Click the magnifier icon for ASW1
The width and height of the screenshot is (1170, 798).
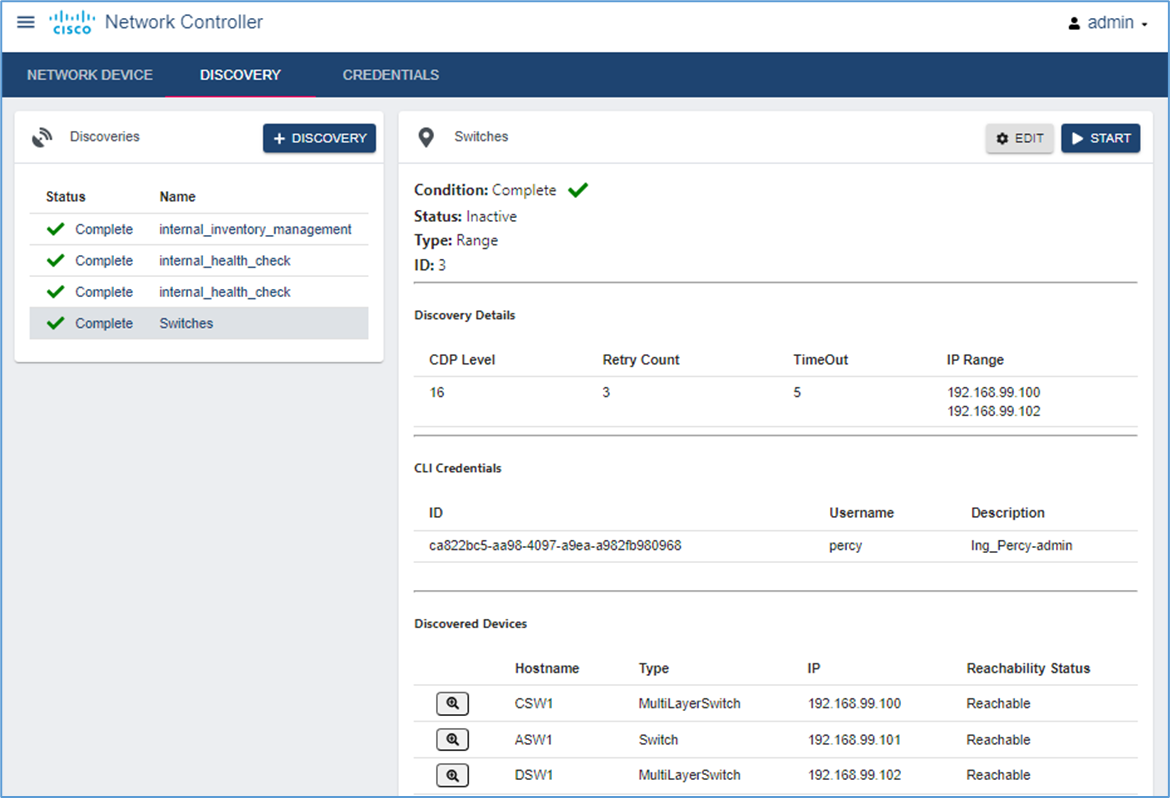point(453,740)
